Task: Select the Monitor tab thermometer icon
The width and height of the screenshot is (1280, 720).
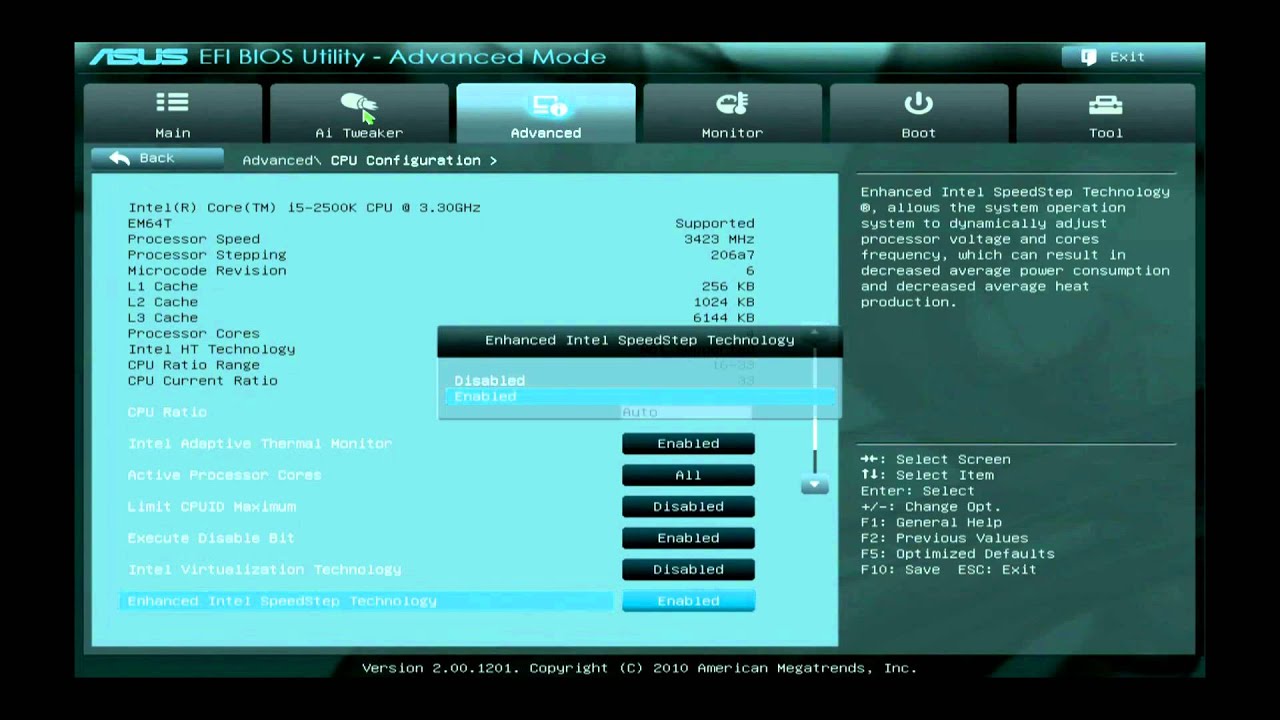Action: (x=732, y=103)
